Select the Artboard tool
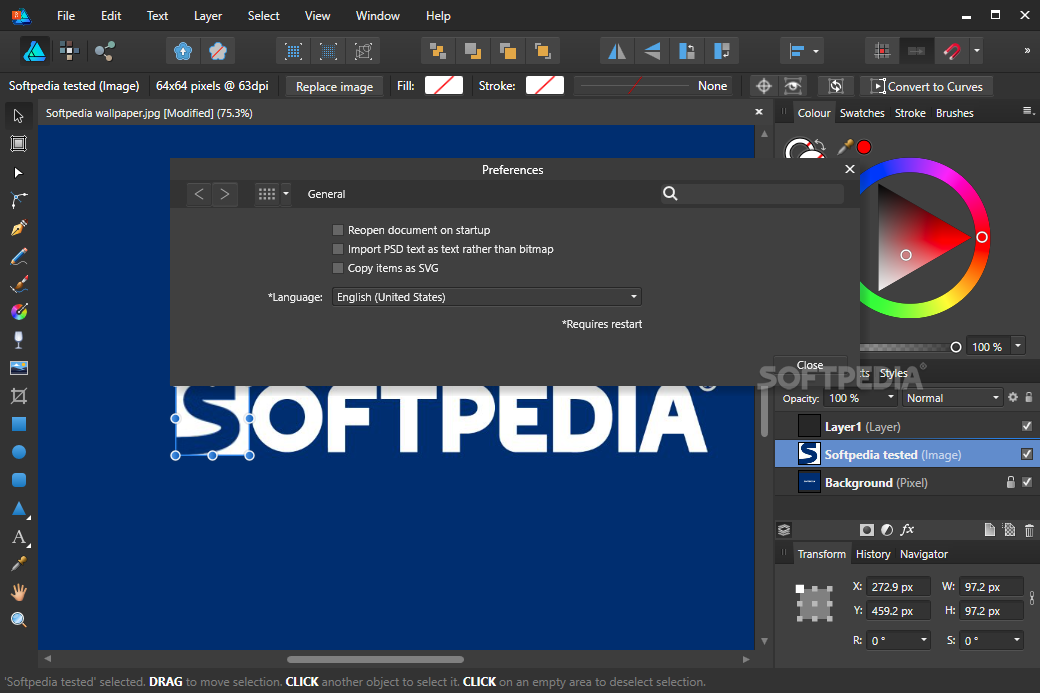The height and width of the screenshot is (693, 1040). (x=19, y=144)
